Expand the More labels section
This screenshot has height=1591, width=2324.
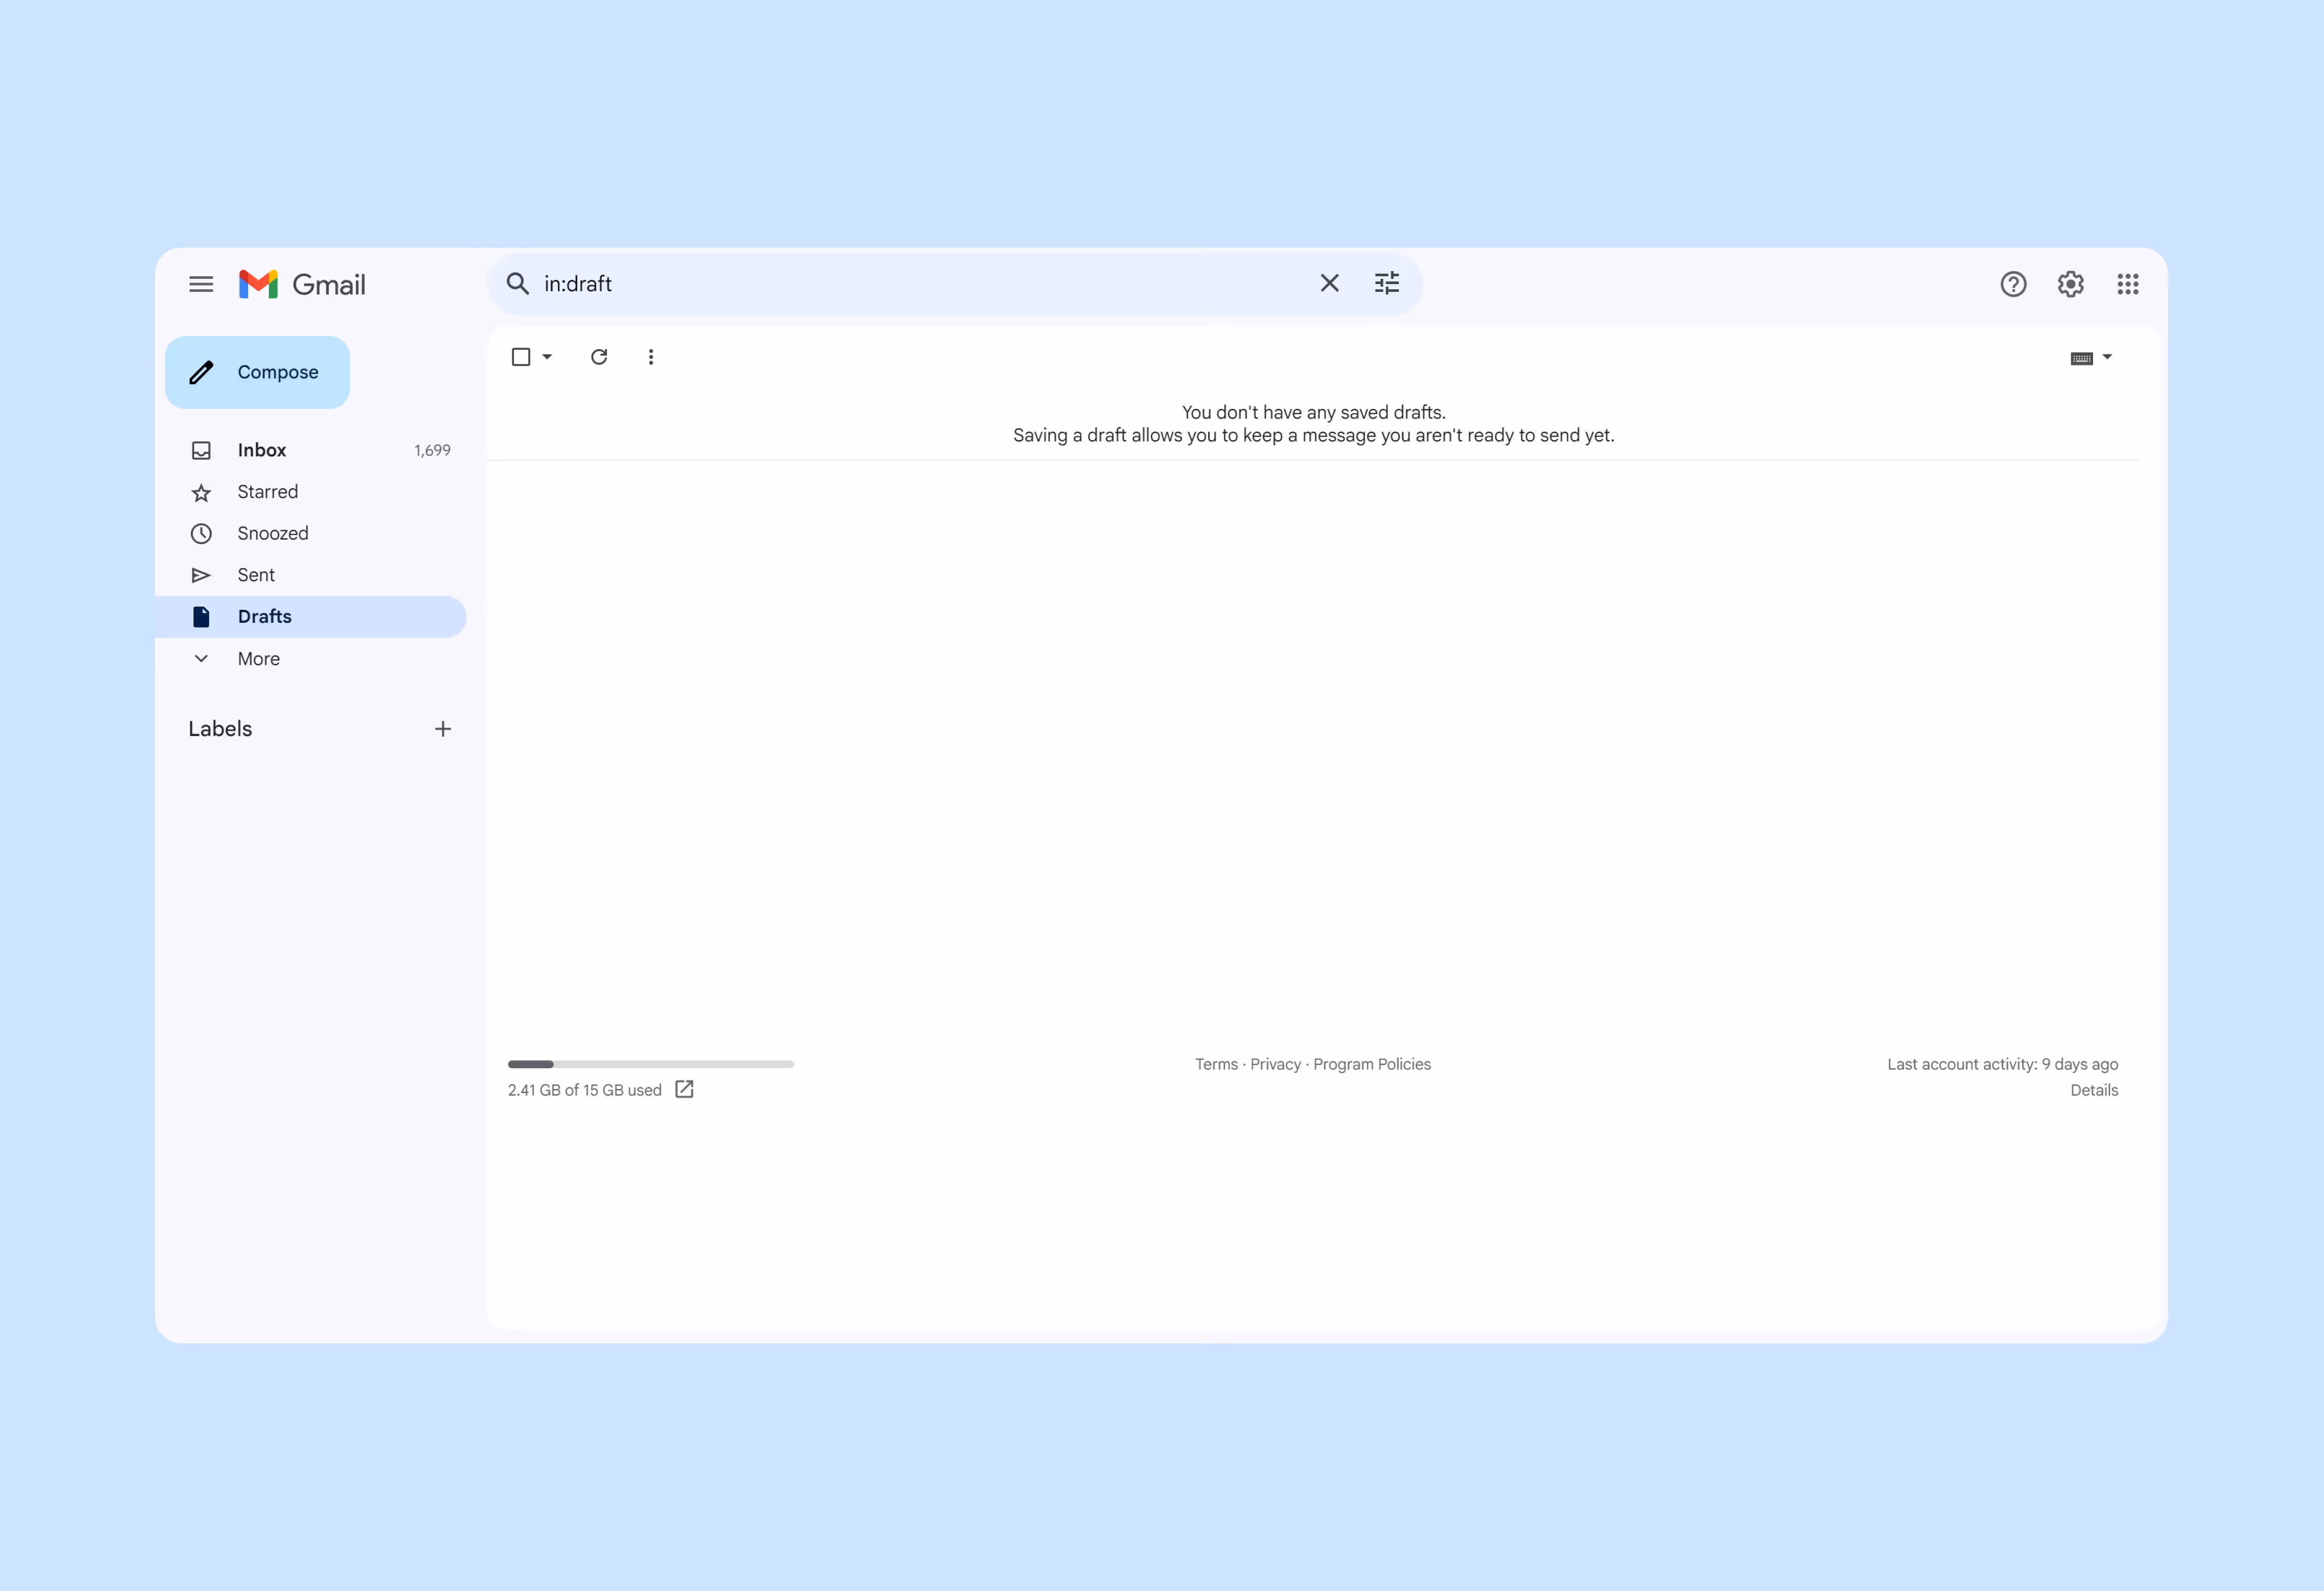(257, 659)
